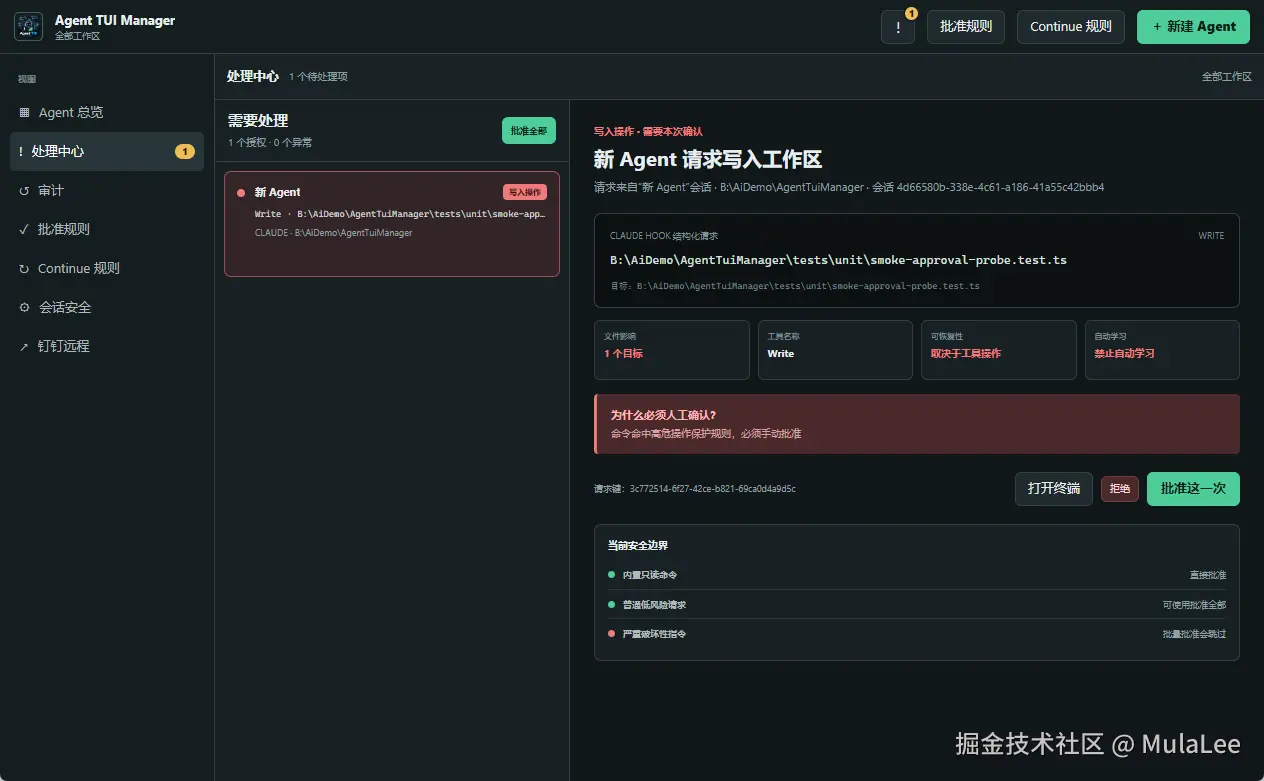Approve with 批准这一次 button
This screenshot has height=781, width=1264.
[x=1193, y=489]
